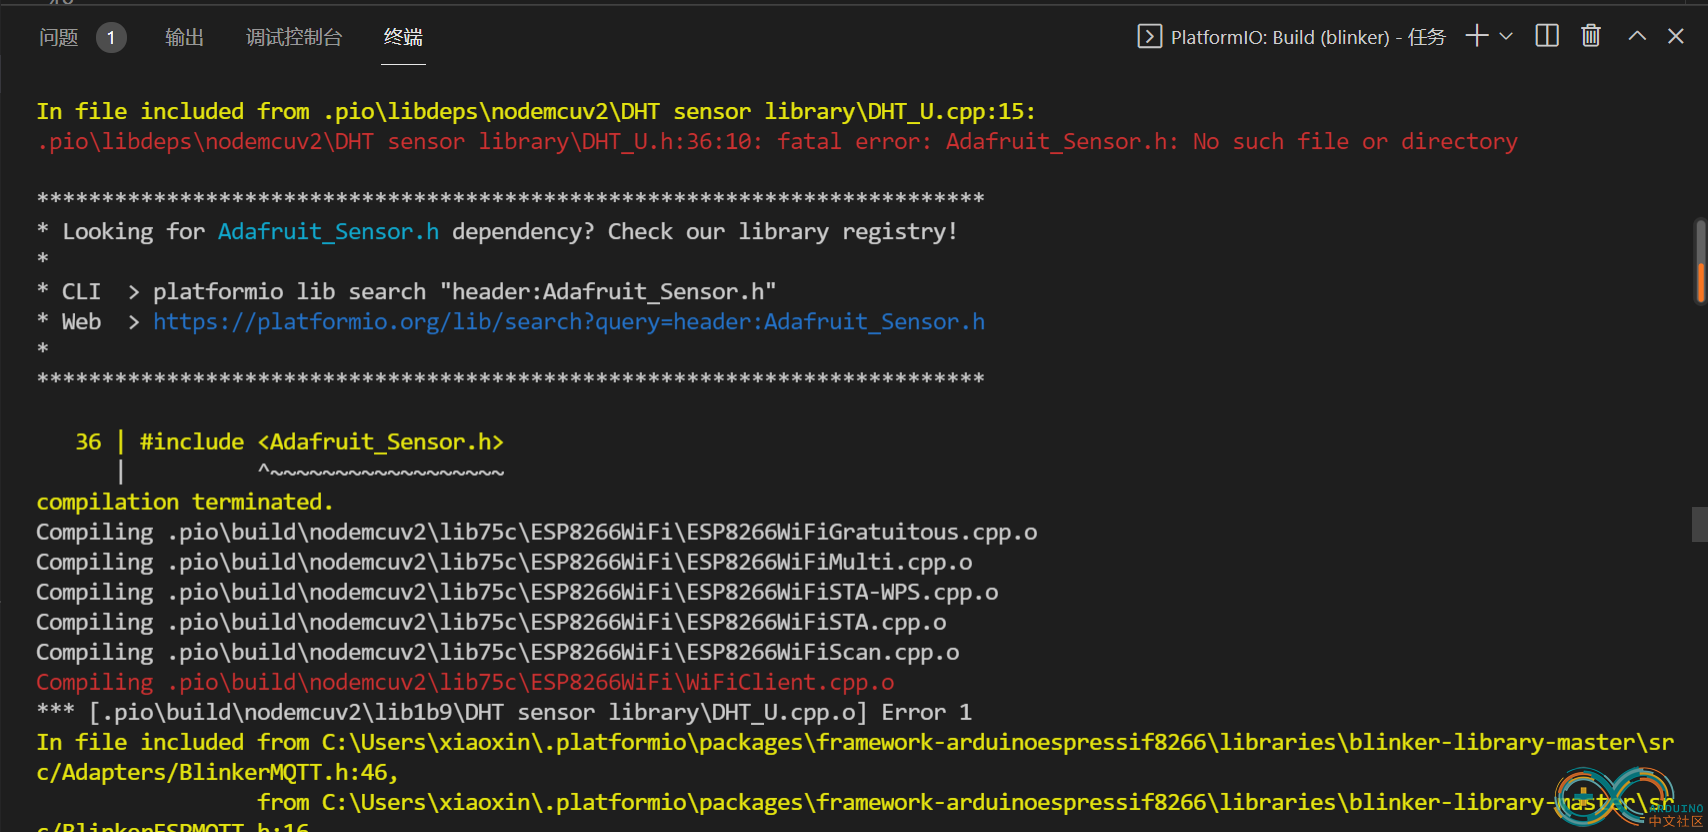The height and width of the screenshot is (832, 1708).
Task: Click the red WiFiClient.cpp.o compiling line
Action: [x=465, y=682]
